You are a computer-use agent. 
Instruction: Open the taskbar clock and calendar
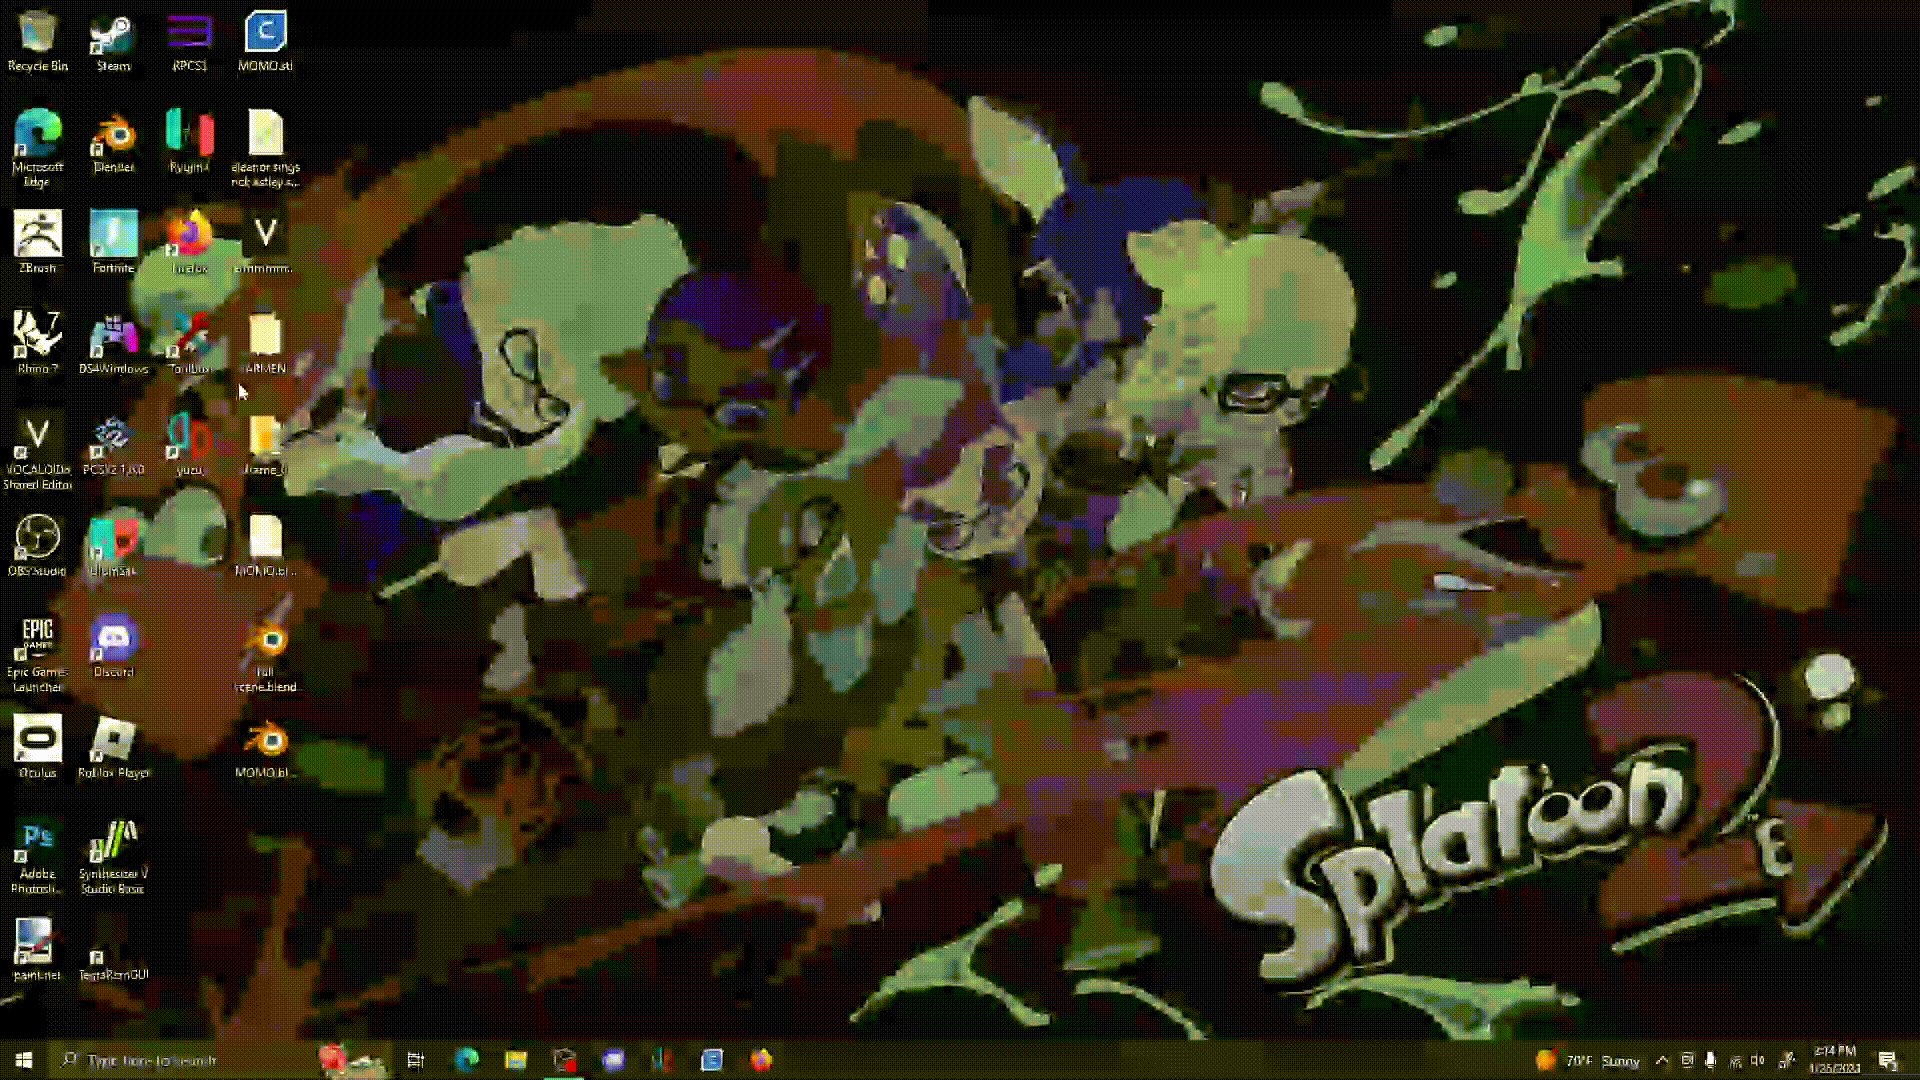pyautogui.click(x=1834, y=1060)
